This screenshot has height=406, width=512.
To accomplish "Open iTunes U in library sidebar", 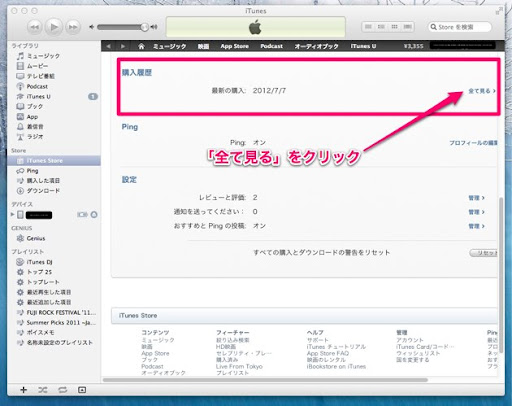I will (38, 96).
